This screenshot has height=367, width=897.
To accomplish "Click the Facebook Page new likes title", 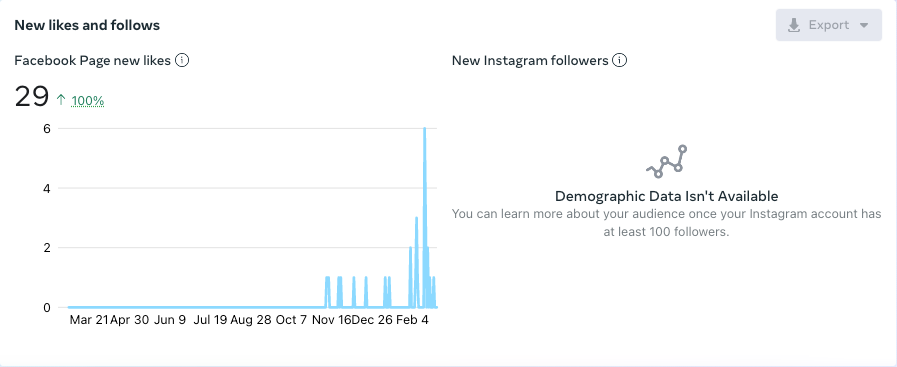I will click(93, 61).
